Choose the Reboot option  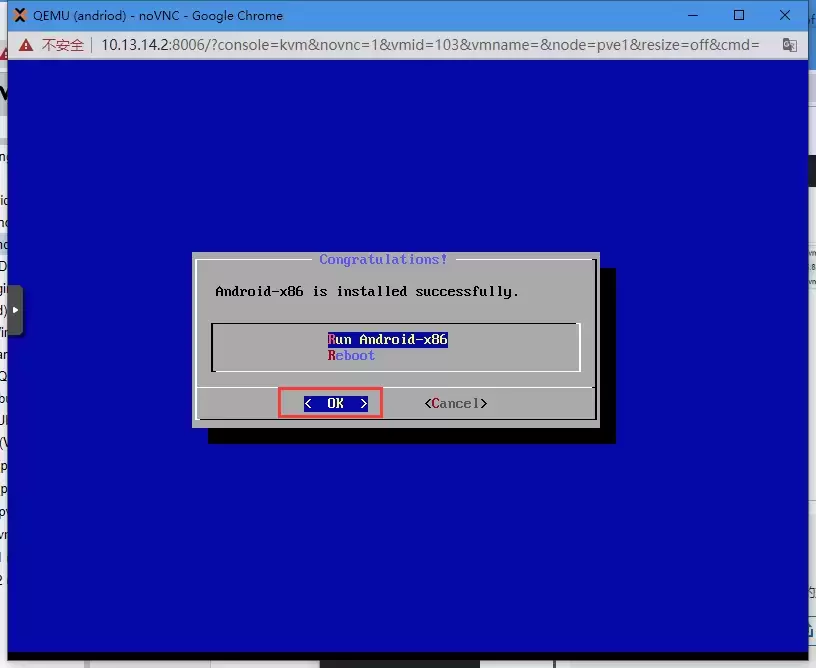[x=351, y=356]
